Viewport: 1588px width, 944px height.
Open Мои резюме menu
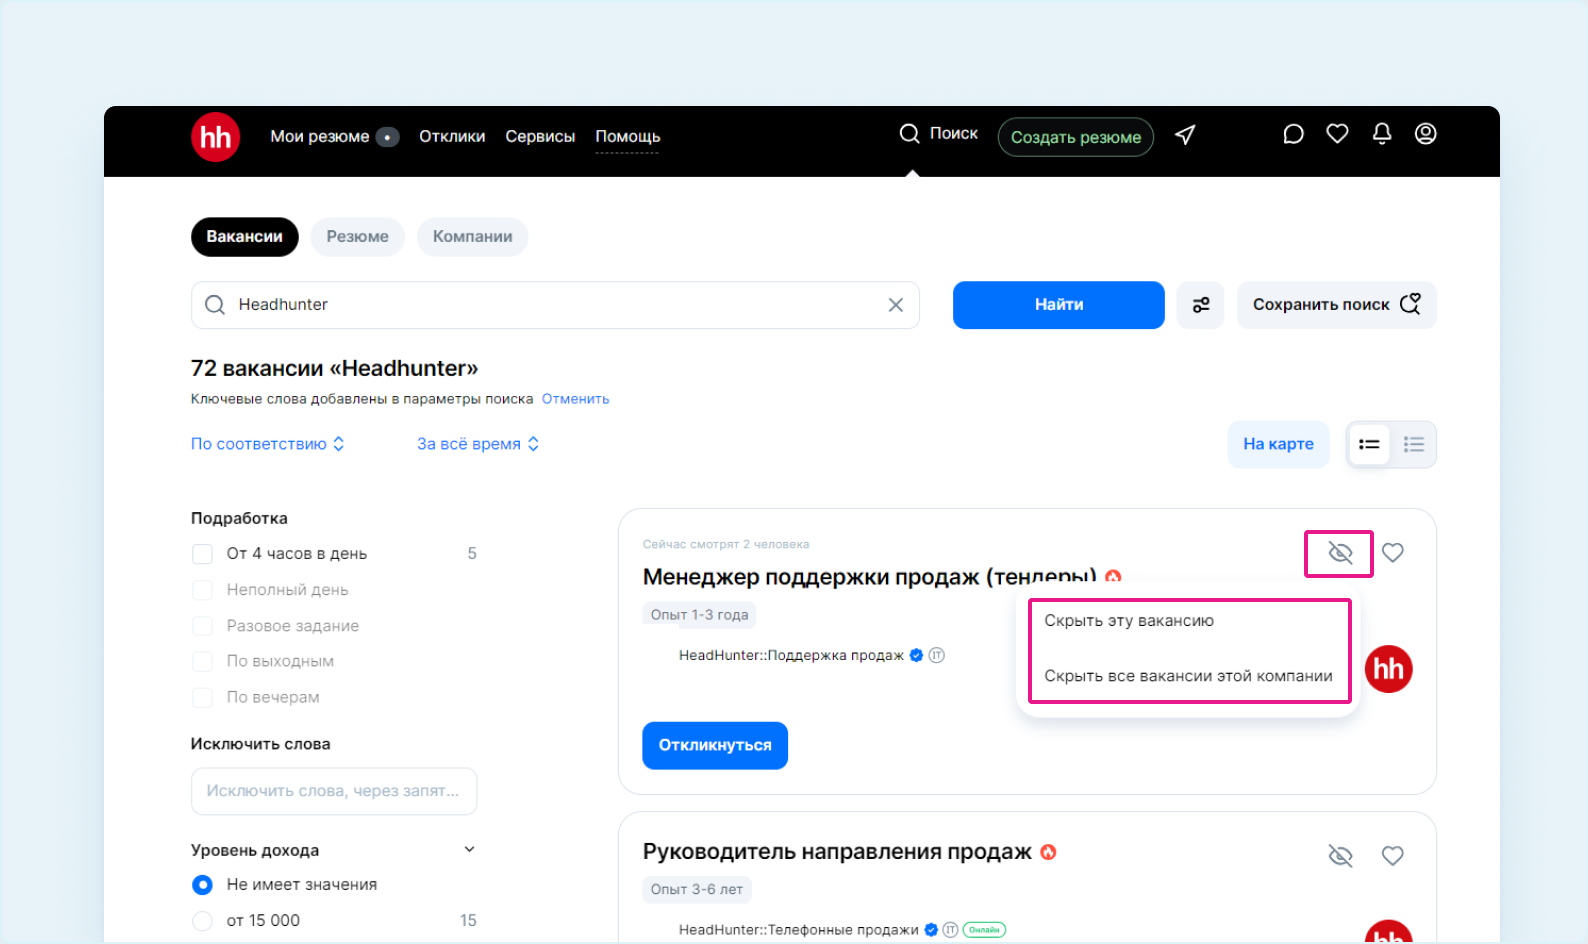320,137
